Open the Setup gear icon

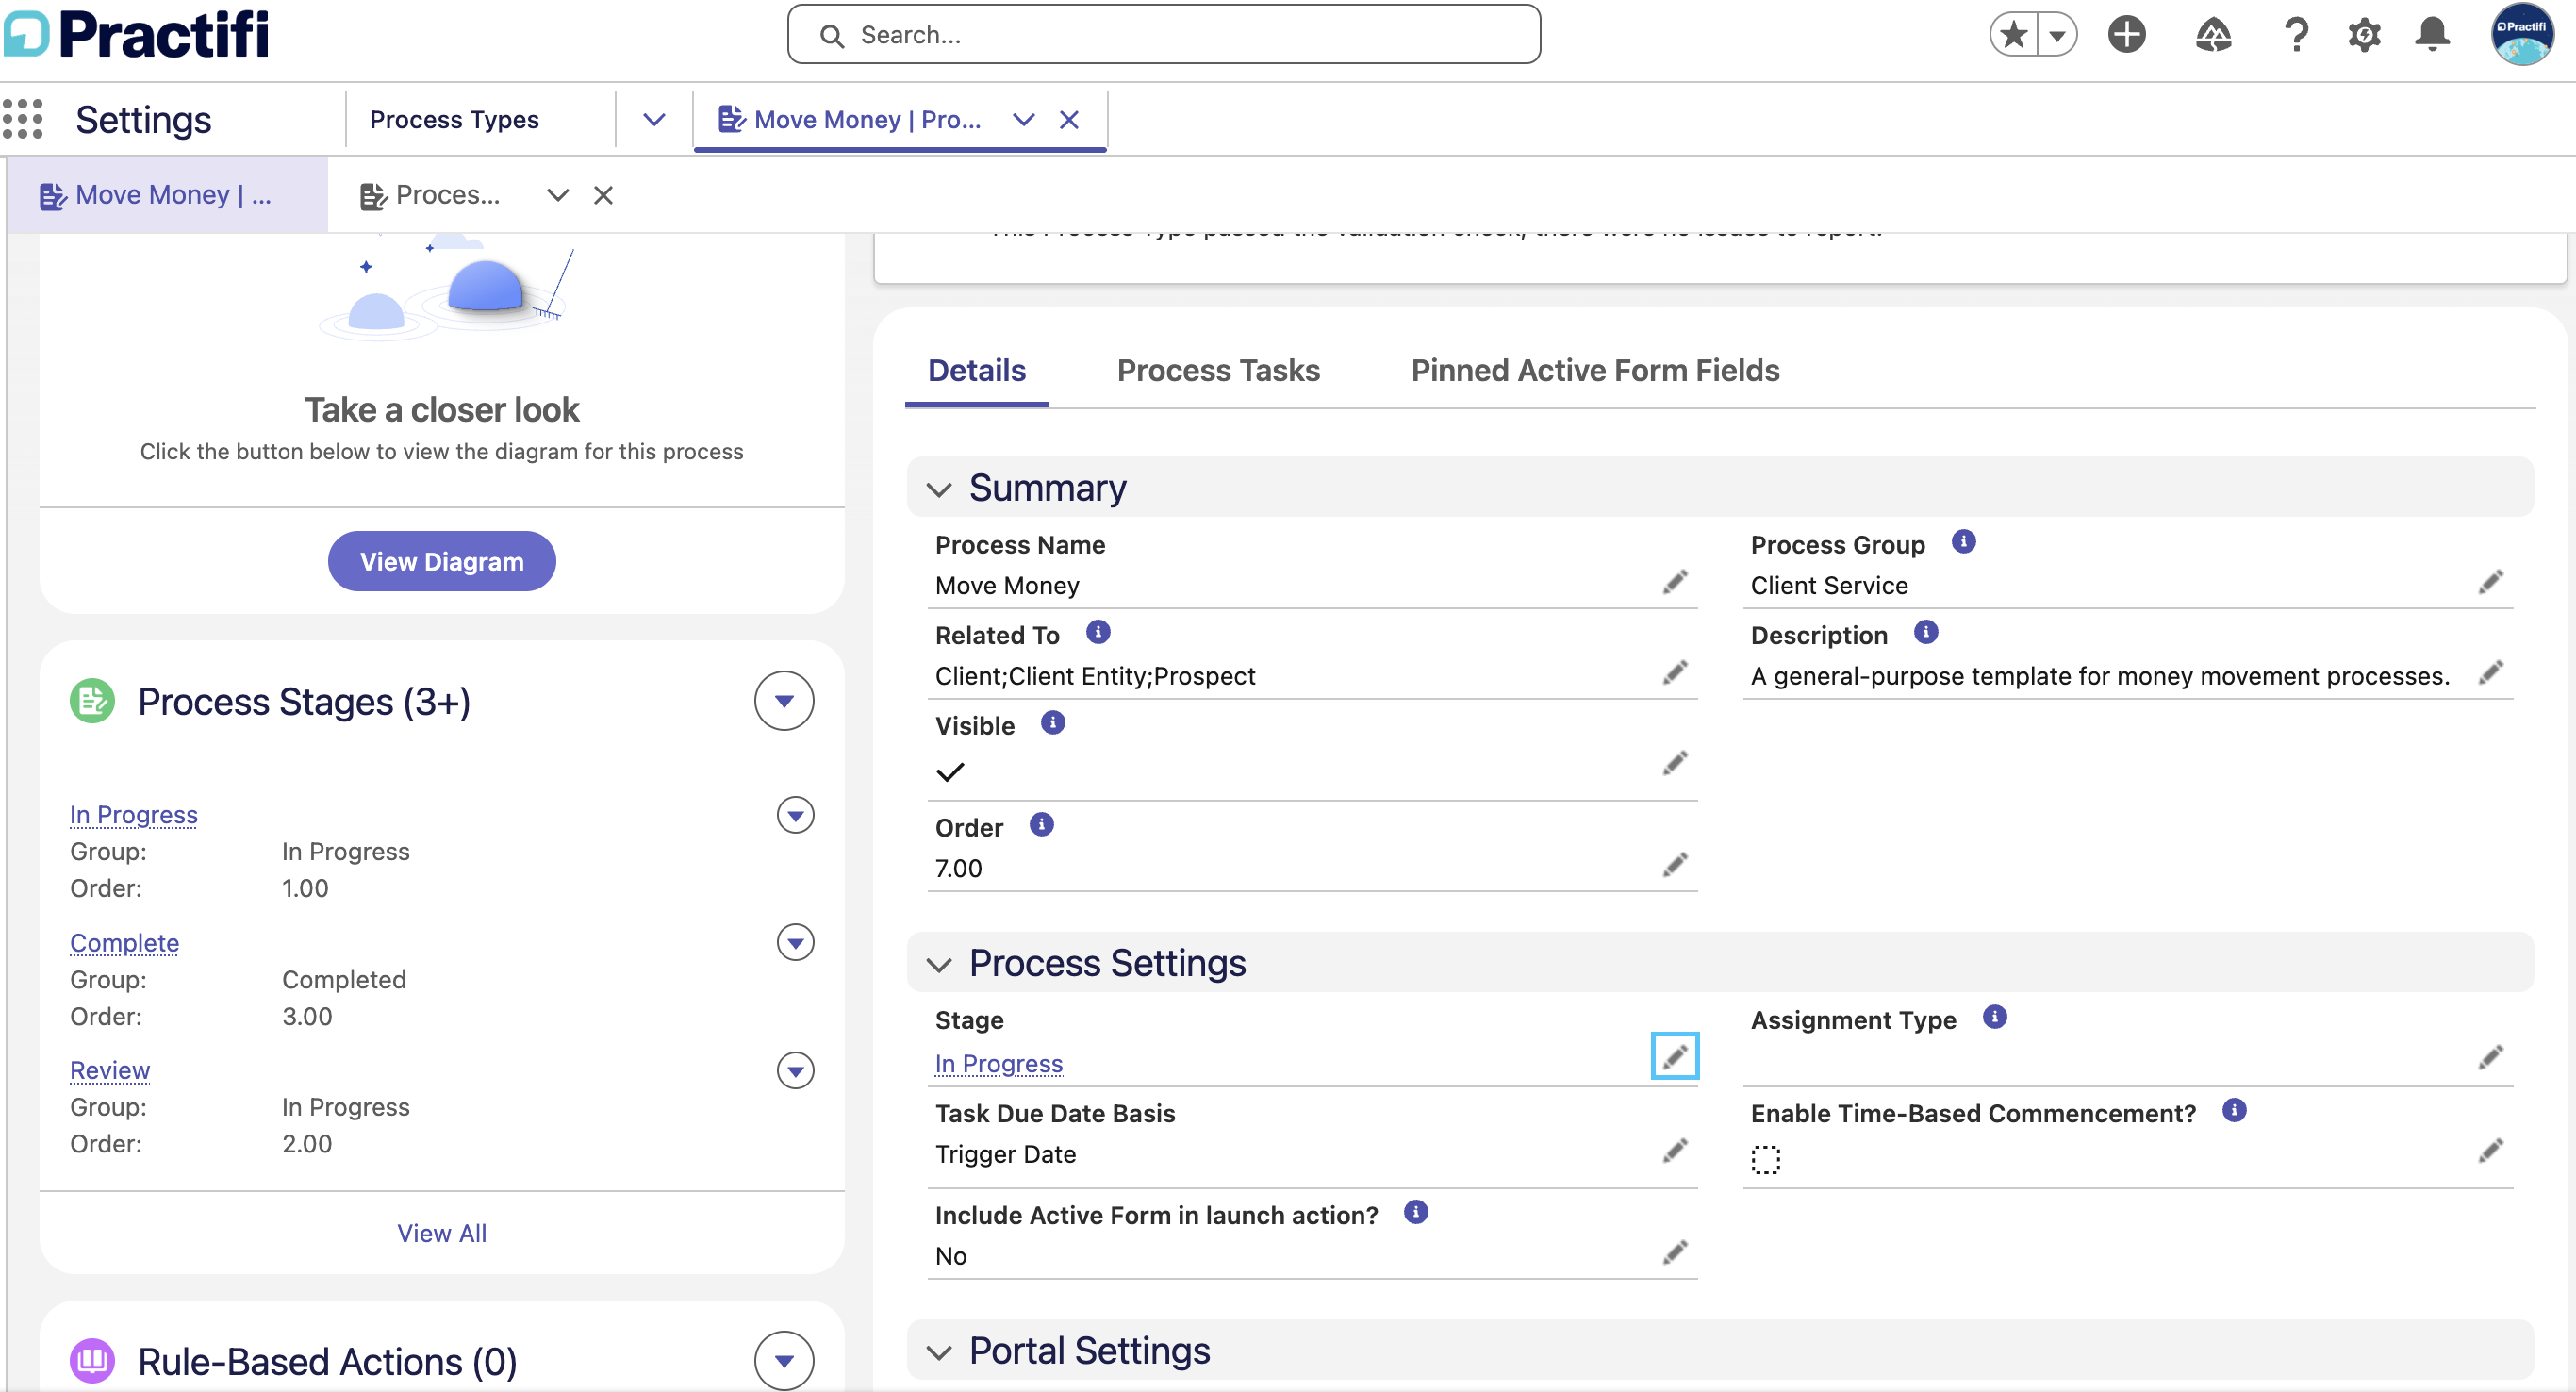point(2364,35)
